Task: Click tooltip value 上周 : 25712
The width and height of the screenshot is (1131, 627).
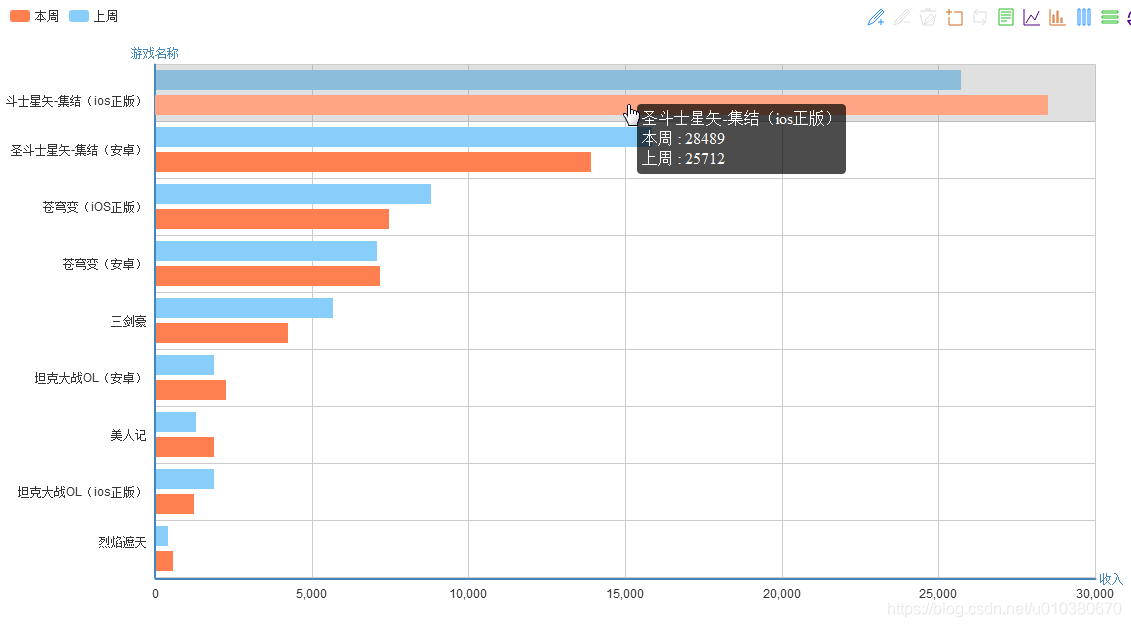Action: click(x=683, y=159)
